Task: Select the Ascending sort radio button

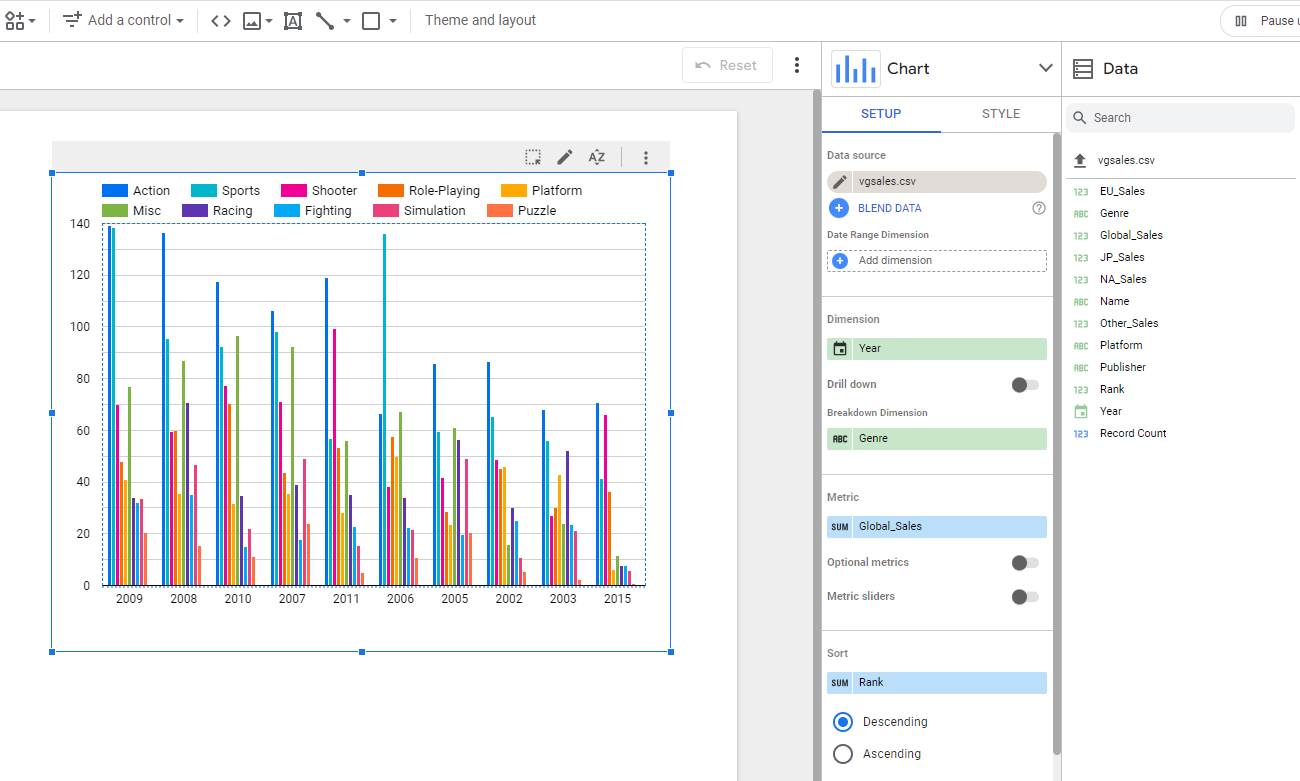Action: [843, 754]
